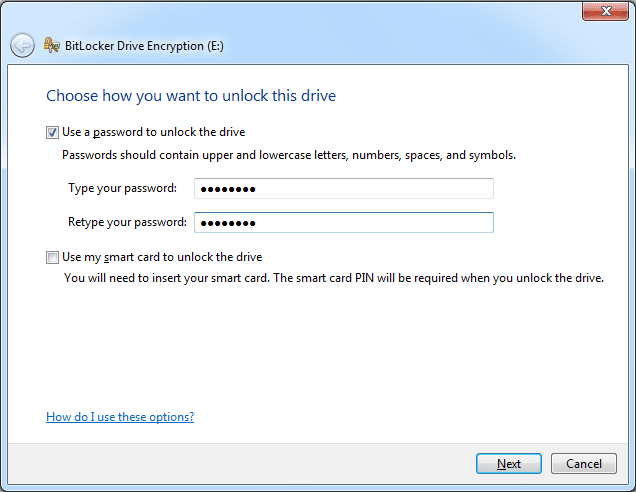
Task: Click the password requirements hint text
Action: [289, 155]
